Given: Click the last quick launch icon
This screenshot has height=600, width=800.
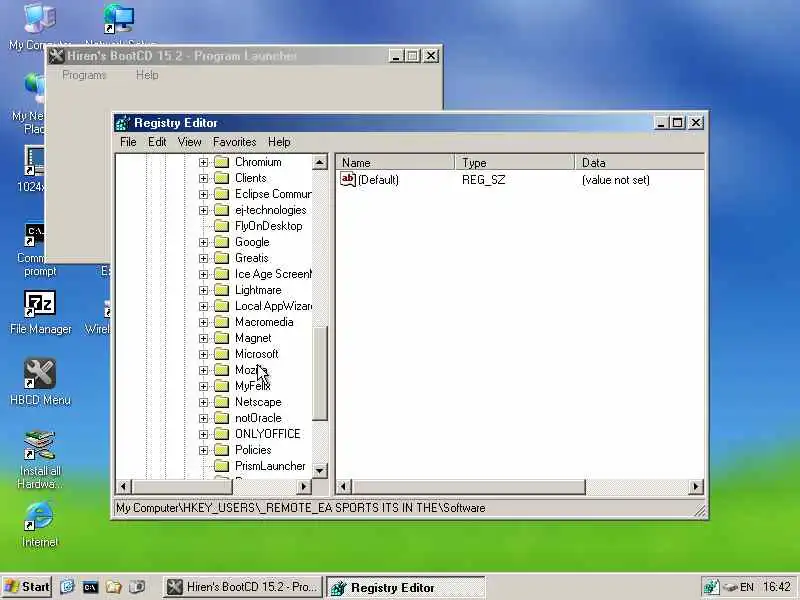Looking at the screenshot, I should (137, 587).
